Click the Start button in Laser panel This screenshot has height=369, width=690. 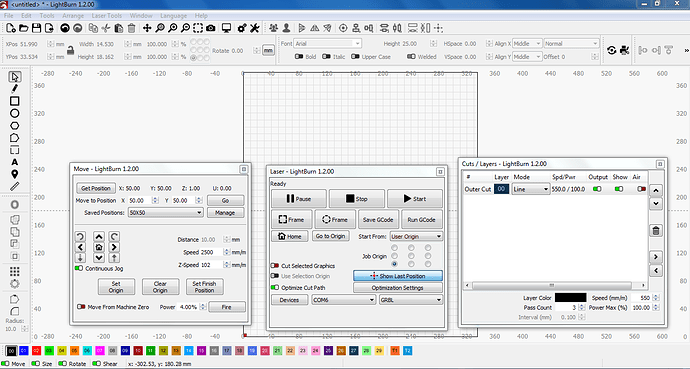[415, 199]
